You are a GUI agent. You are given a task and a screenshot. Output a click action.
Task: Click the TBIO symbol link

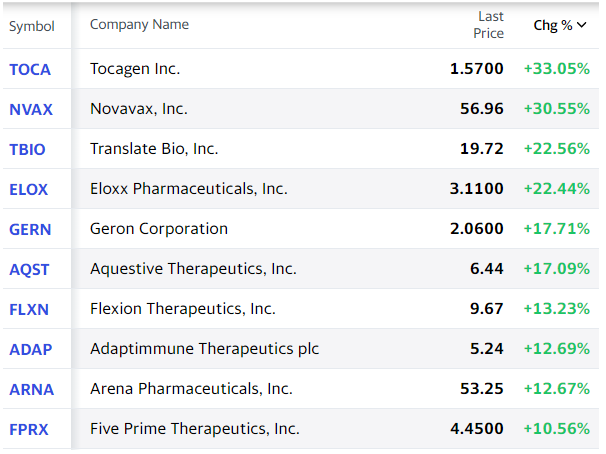coord(28,149)
